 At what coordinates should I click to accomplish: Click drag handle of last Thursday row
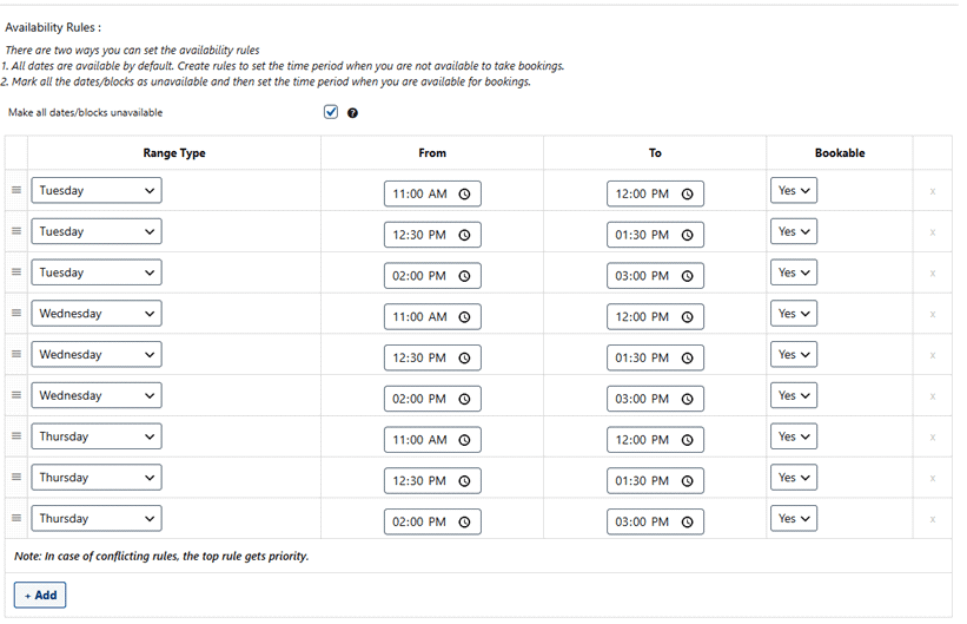[x=16, y=519]
